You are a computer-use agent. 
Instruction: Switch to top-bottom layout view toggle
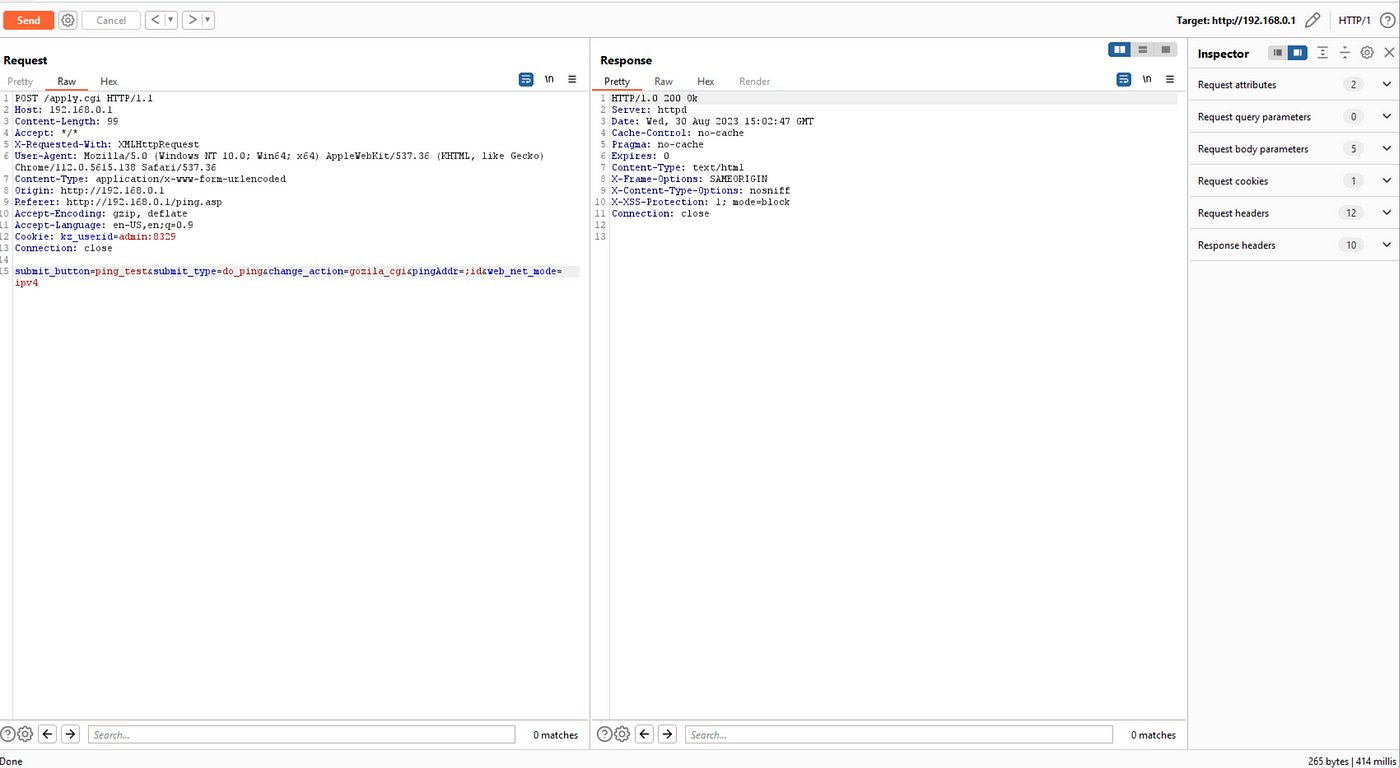tap(1143, 50)
